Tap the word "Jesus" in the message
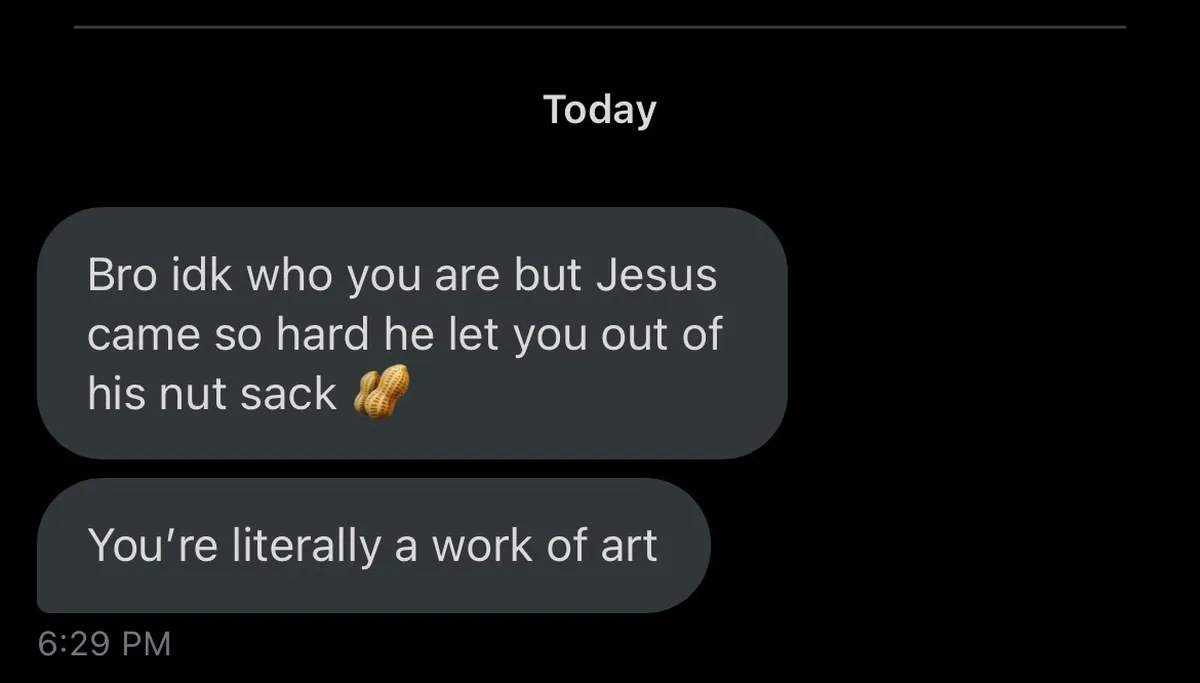Screen dimensions: 1200x683 656,276
